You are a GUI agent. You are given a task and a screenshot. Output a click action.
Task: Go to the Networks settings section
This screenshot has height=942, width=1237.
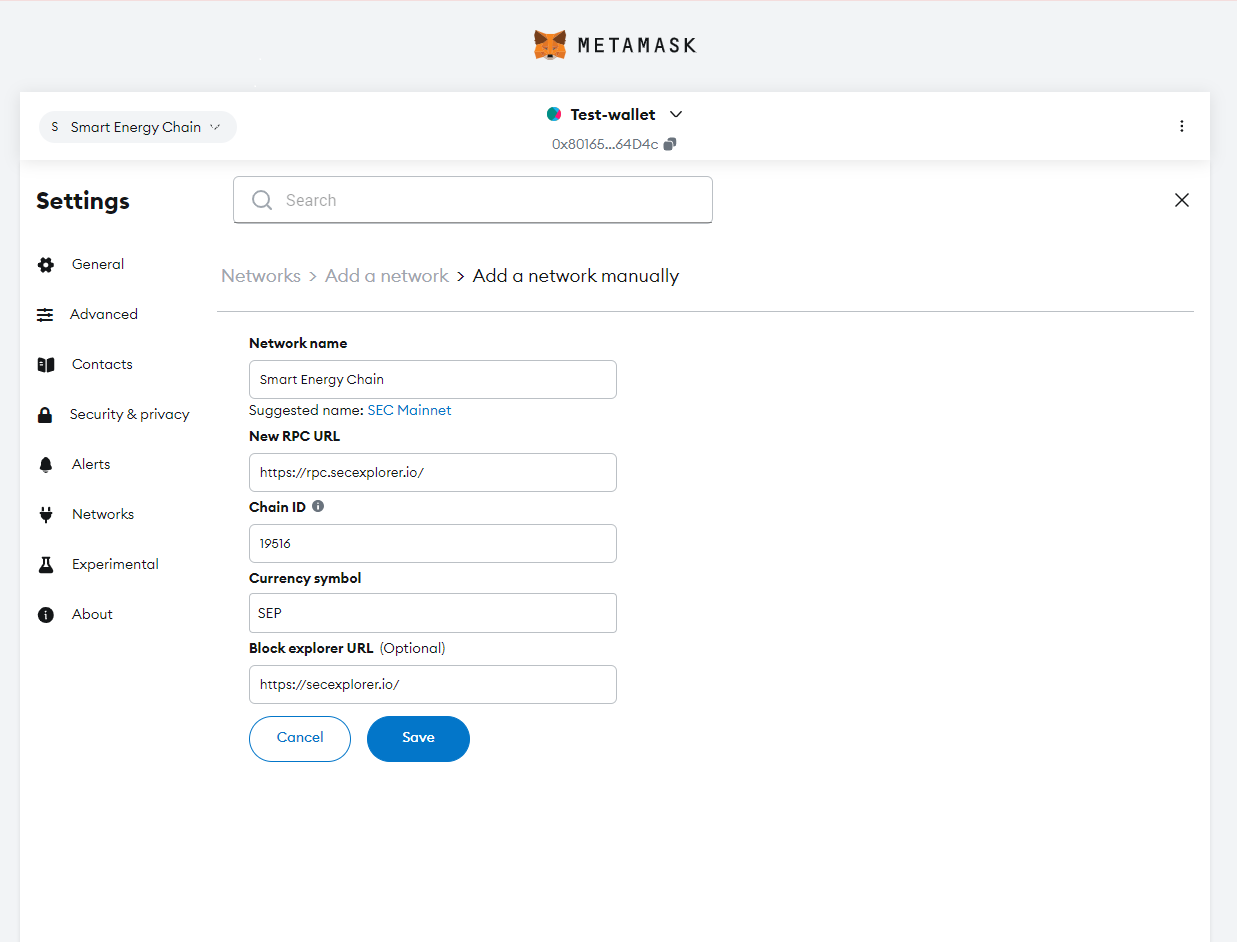pyautogui.click(x=102, y=514)
